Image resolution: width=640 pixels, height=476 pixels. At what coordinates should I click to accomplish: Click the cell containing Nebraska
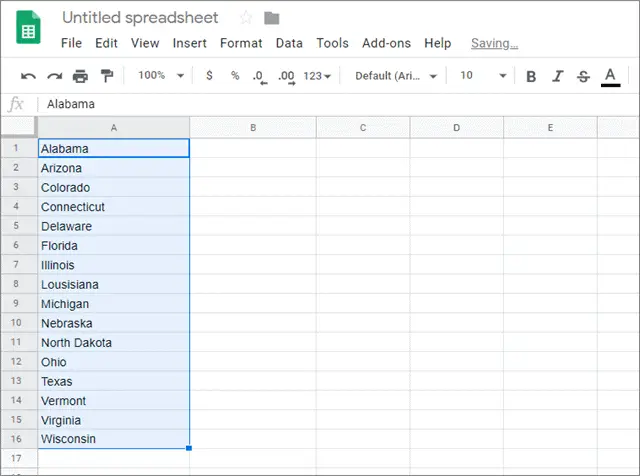(114, 323)
